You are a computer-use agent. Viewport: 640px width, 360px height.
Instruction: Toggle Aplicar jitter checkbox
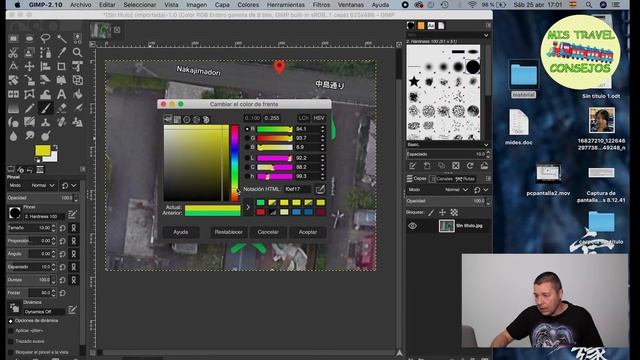click(x=11, y=331)
